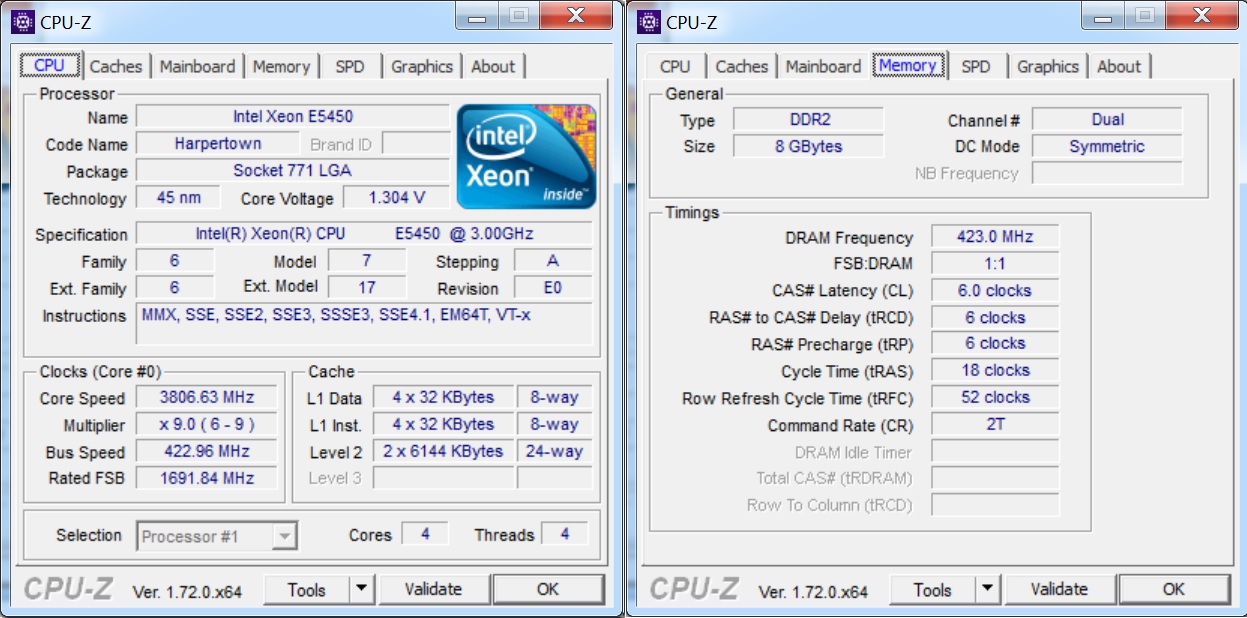This screenshot has width=1247, height=618.
Task: Click Row Refresh Cycle Time value '52 clocks'
Action: point(995,398)
